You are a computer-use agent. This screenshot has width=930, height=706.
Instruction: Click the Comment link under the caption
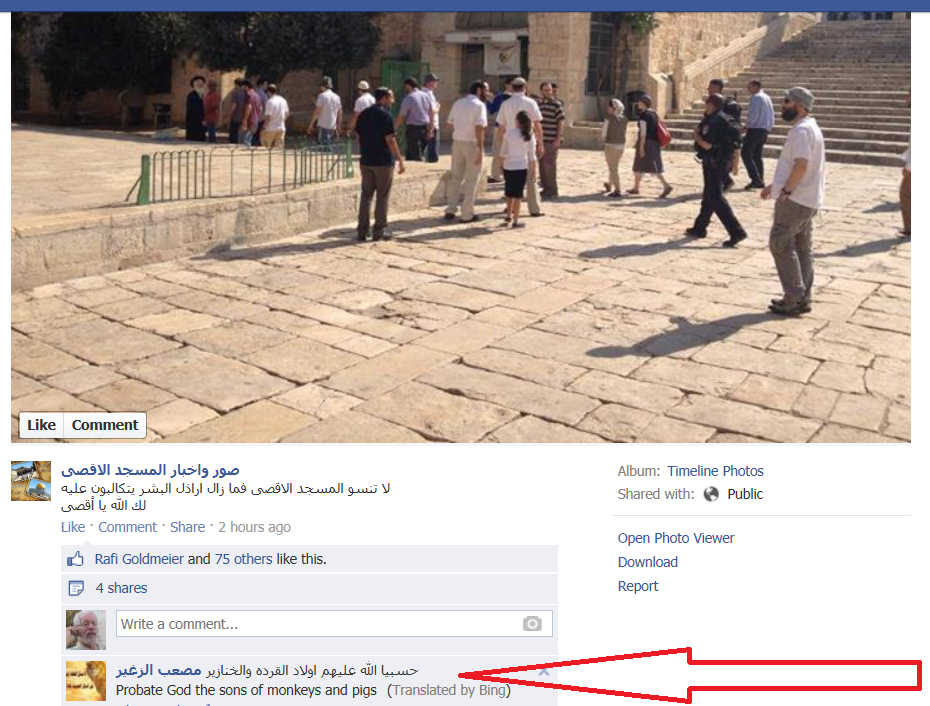tap(128, 527)
